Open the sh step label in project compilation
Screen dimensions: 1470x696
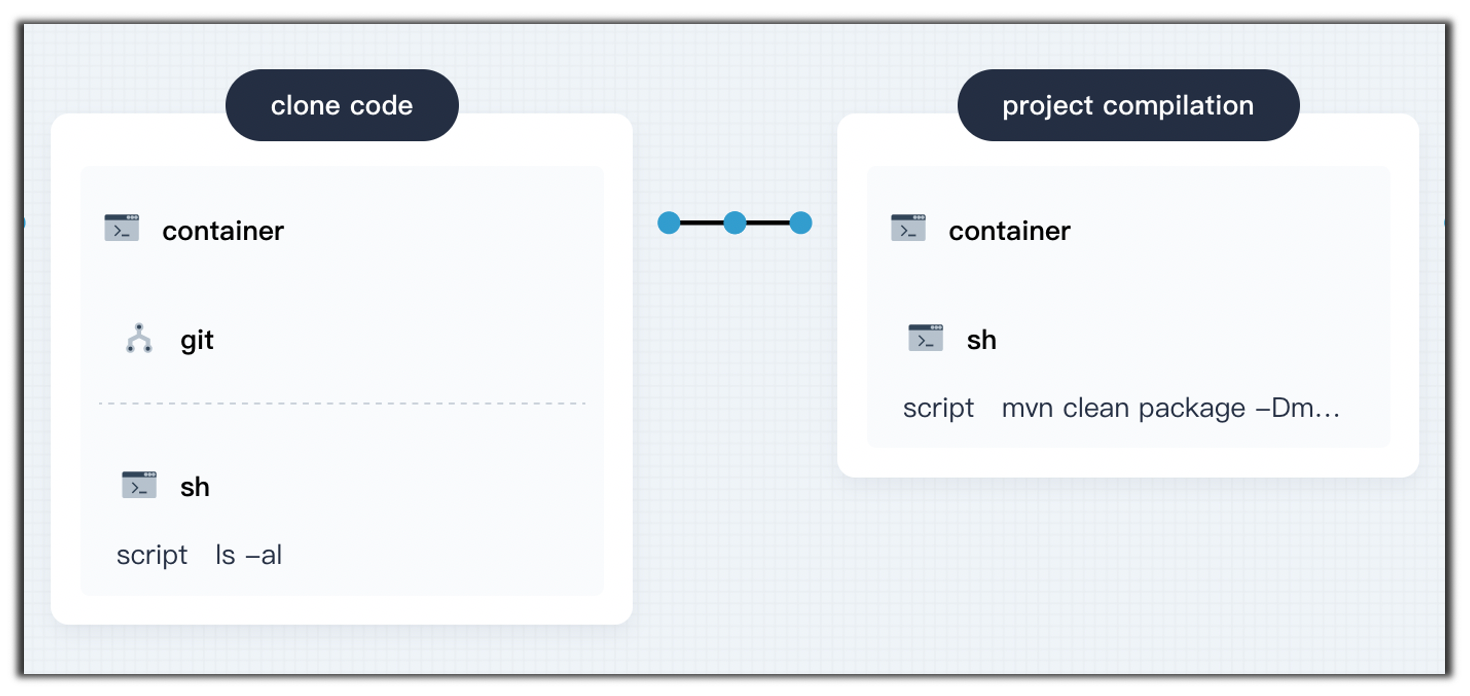coord(981,340)
